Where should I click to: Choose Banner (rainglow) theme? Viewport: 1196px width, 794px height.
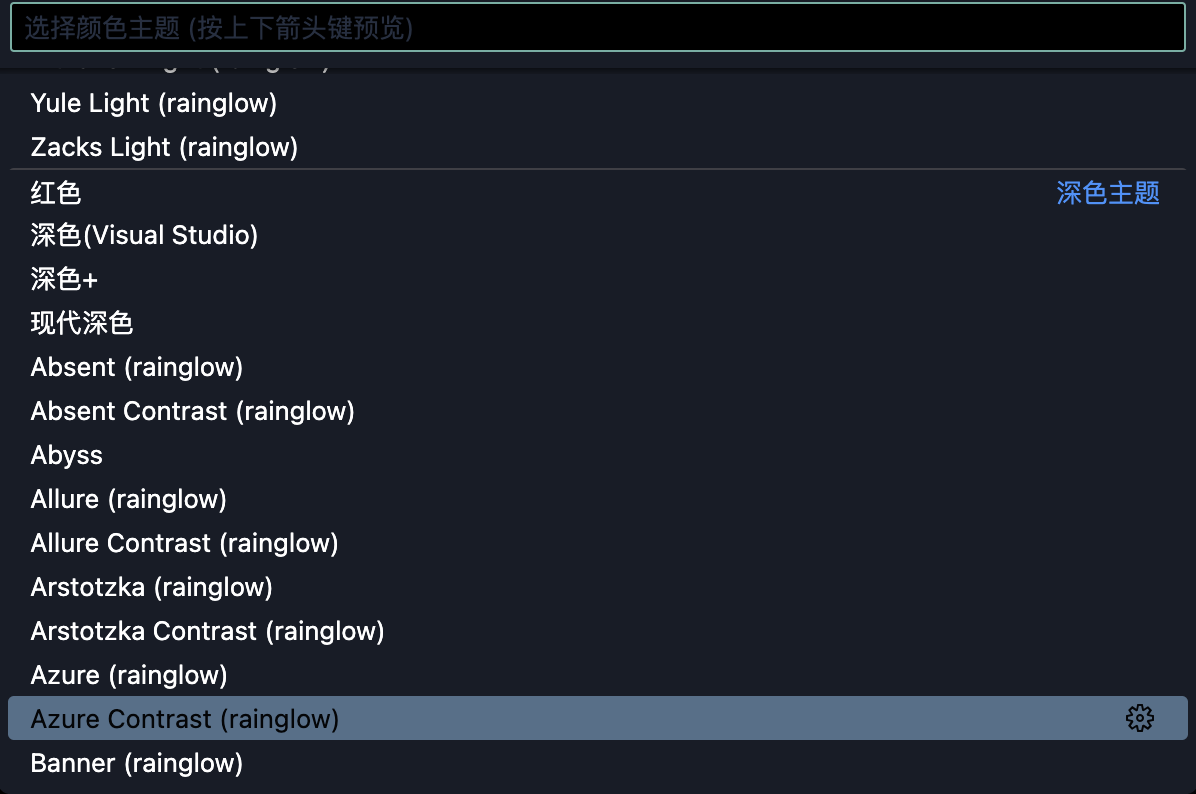[598, 763]
